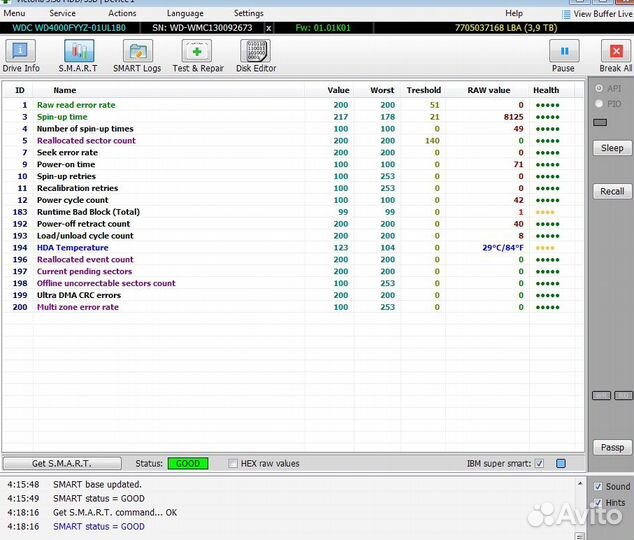Click the Break All icon
The height and width of the screenshot is (540, 634).
(x=615, y=56)
